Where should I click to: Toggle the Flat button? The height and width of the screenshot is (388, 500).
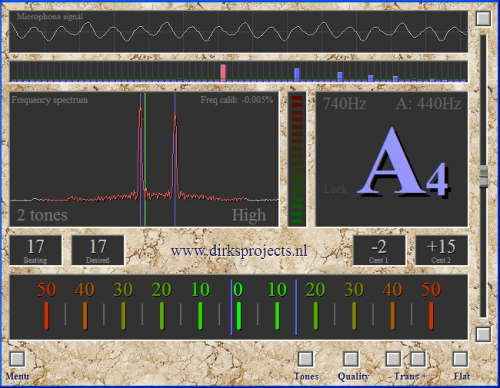click(460, 359)
